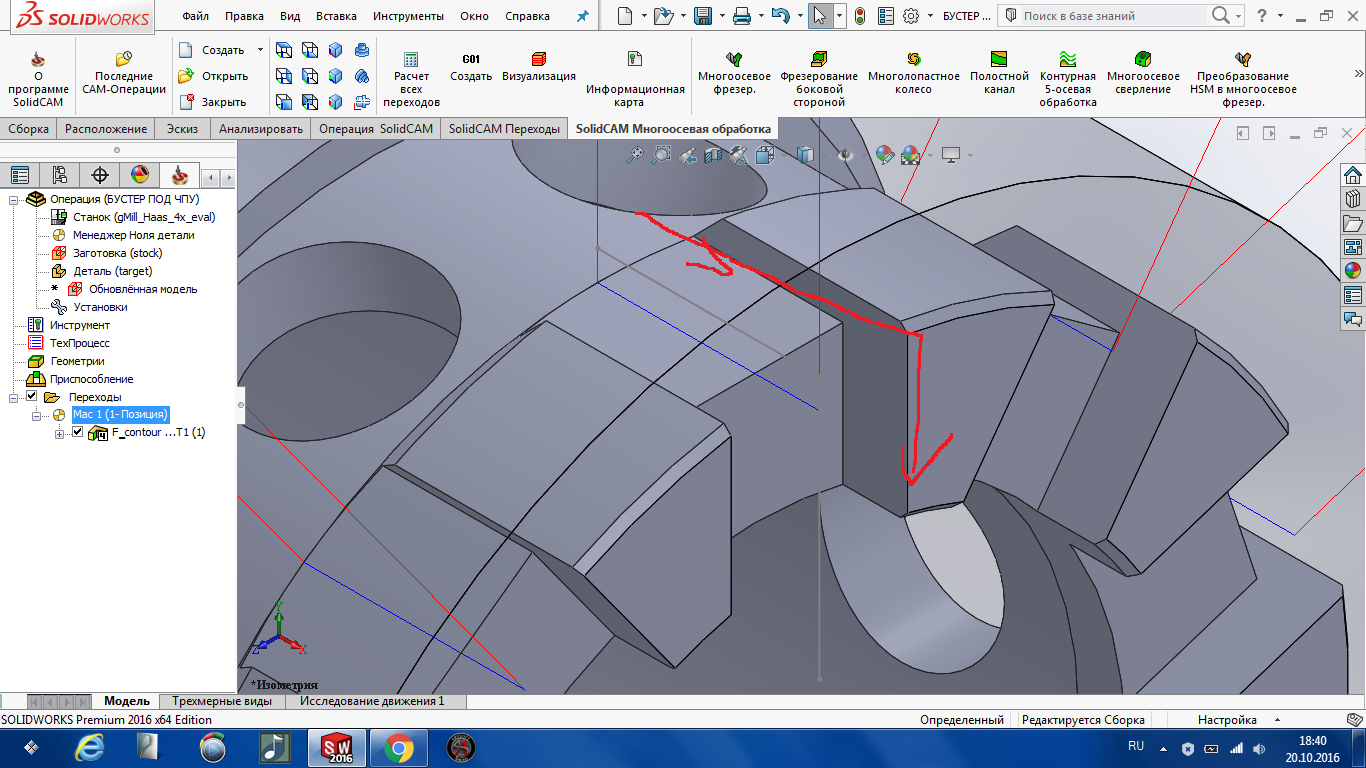Open the DisplayManager color ball tab
The image size is (1366, 768).
click(x=140, y=175)
